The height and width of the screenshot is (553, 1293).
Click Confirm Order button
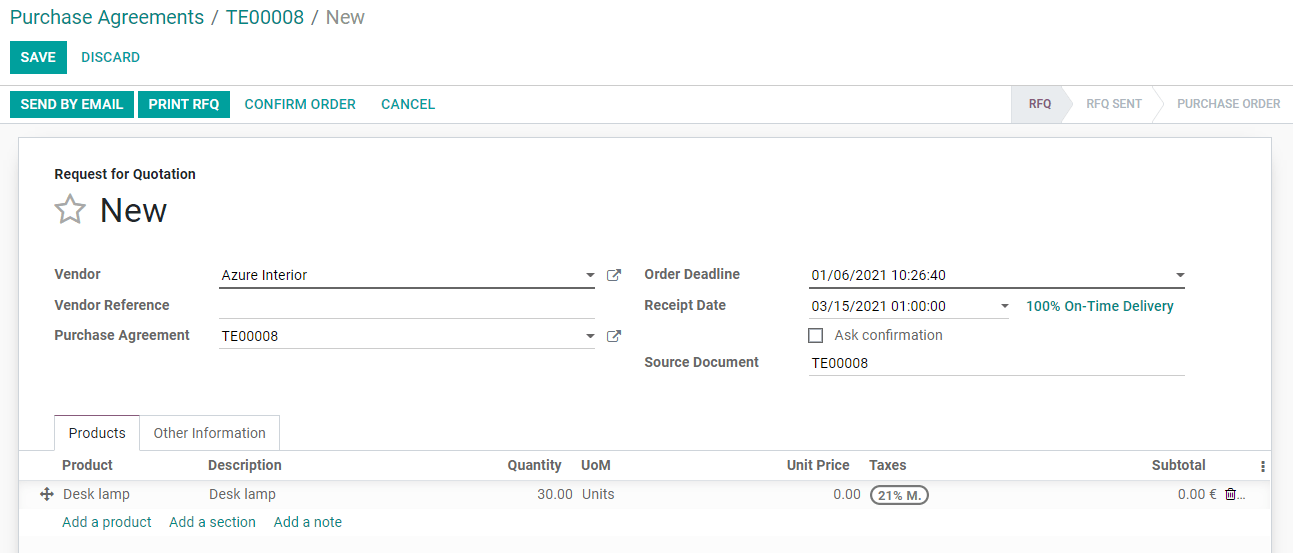pos(300,104)
